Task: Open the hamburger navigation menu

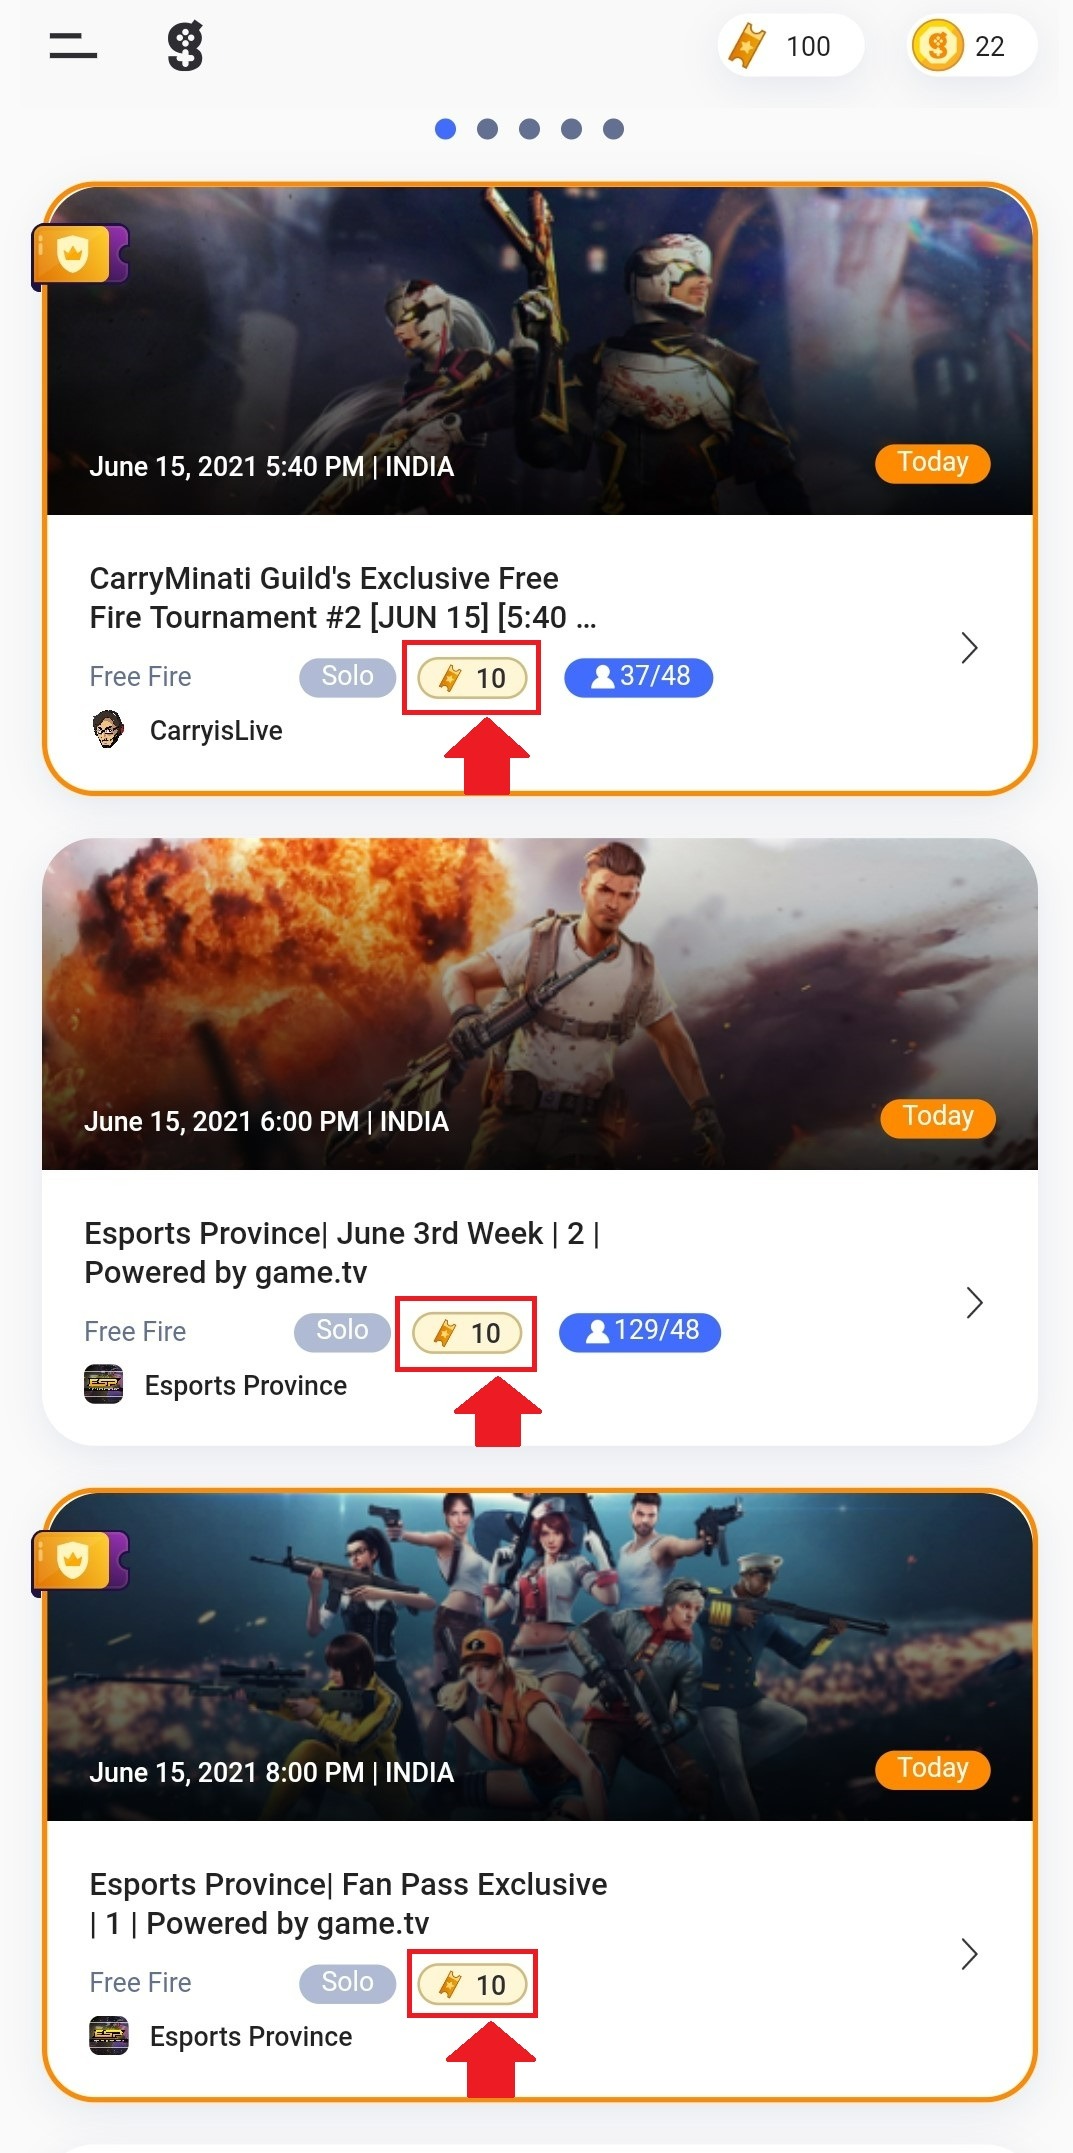Action: (73, 46)
